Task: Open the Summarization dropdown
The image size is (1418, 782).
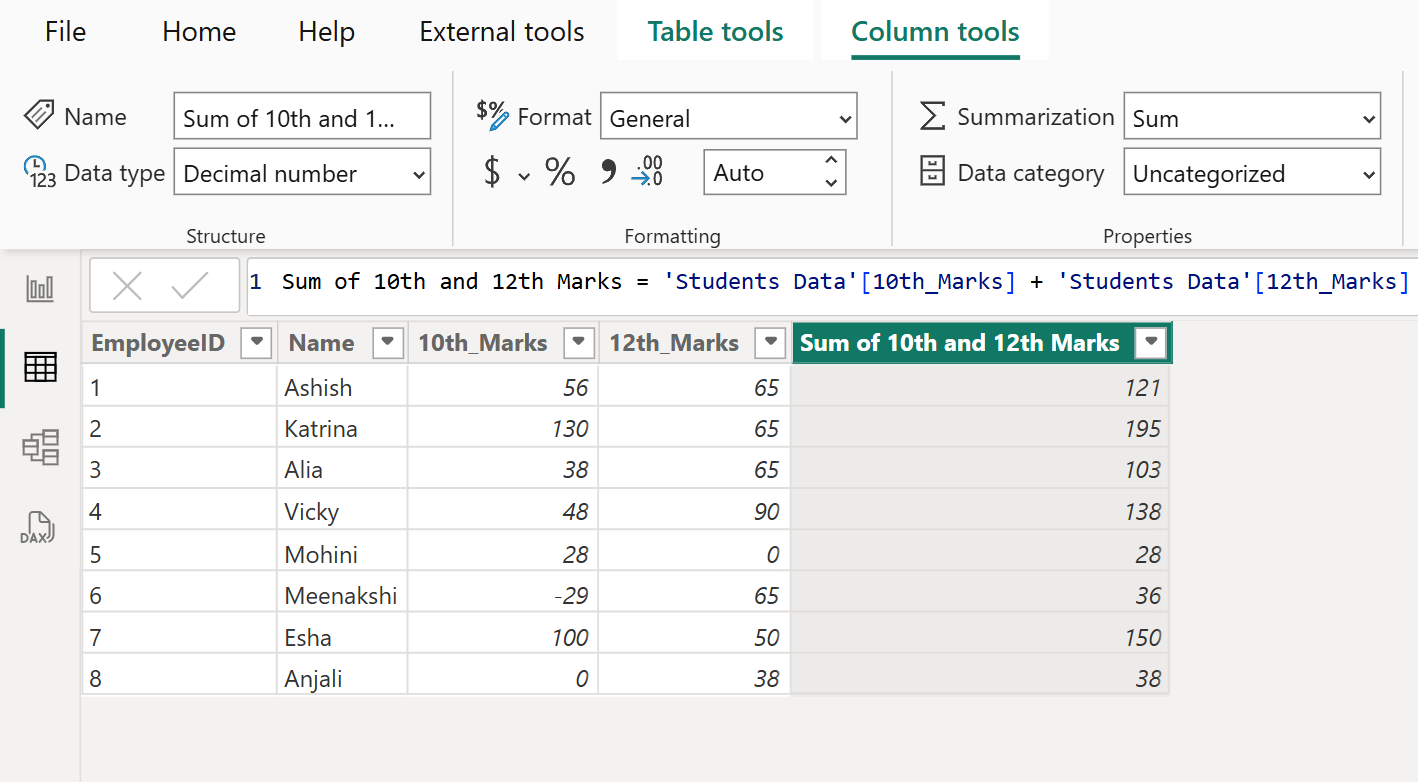Action: coord(1252,117)
